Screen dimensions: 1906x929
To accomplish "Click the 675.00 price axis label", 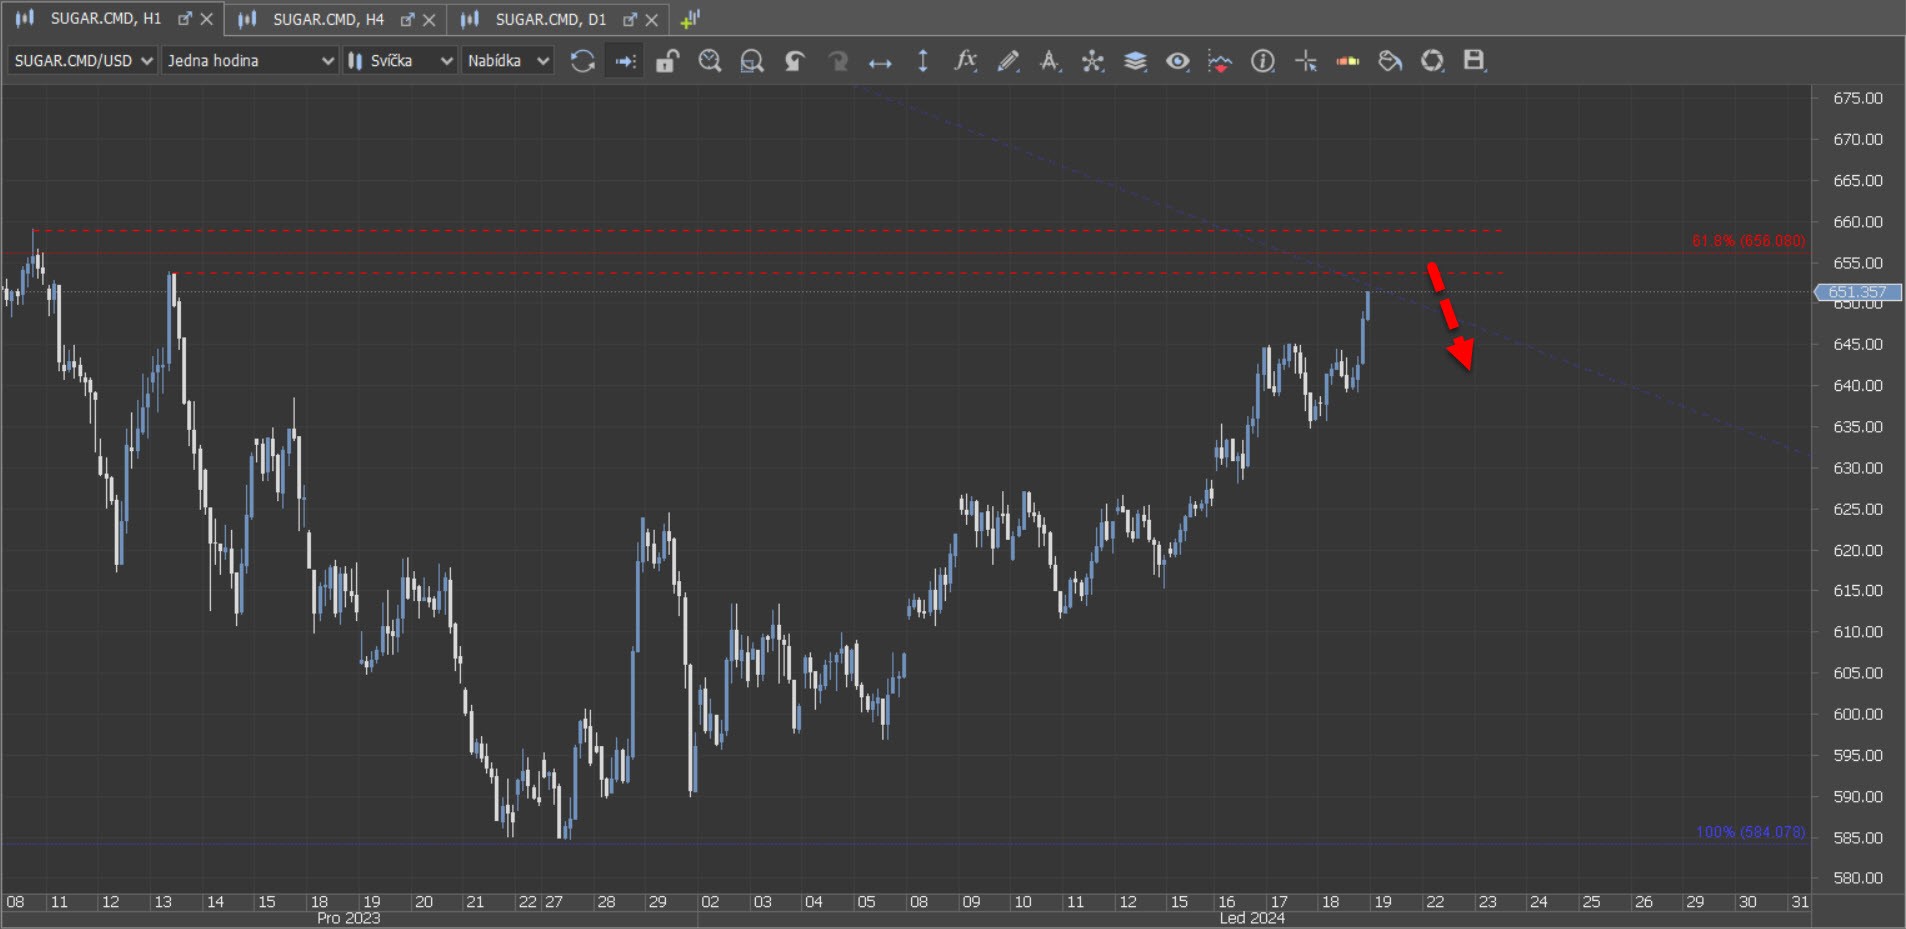I will click(1857, 98).
